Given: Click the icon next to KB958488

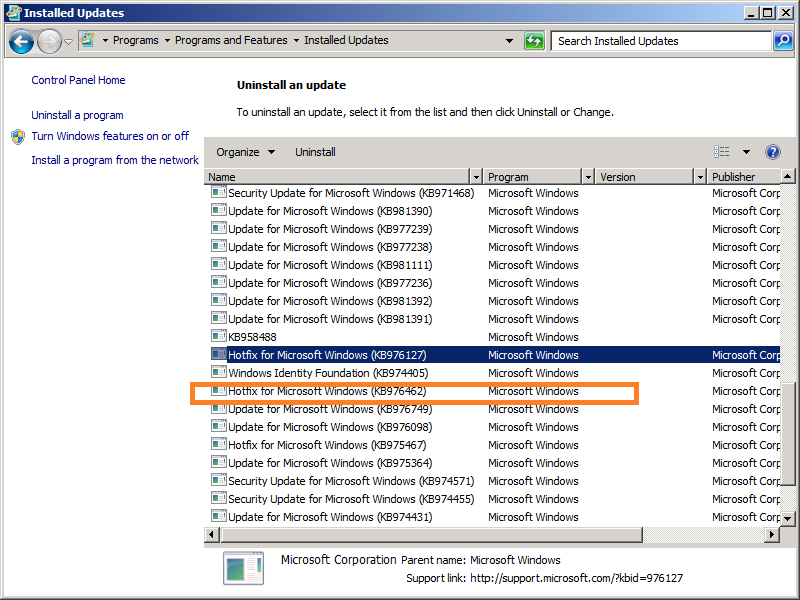Looking at the screenshot, I should coord(219,336).
